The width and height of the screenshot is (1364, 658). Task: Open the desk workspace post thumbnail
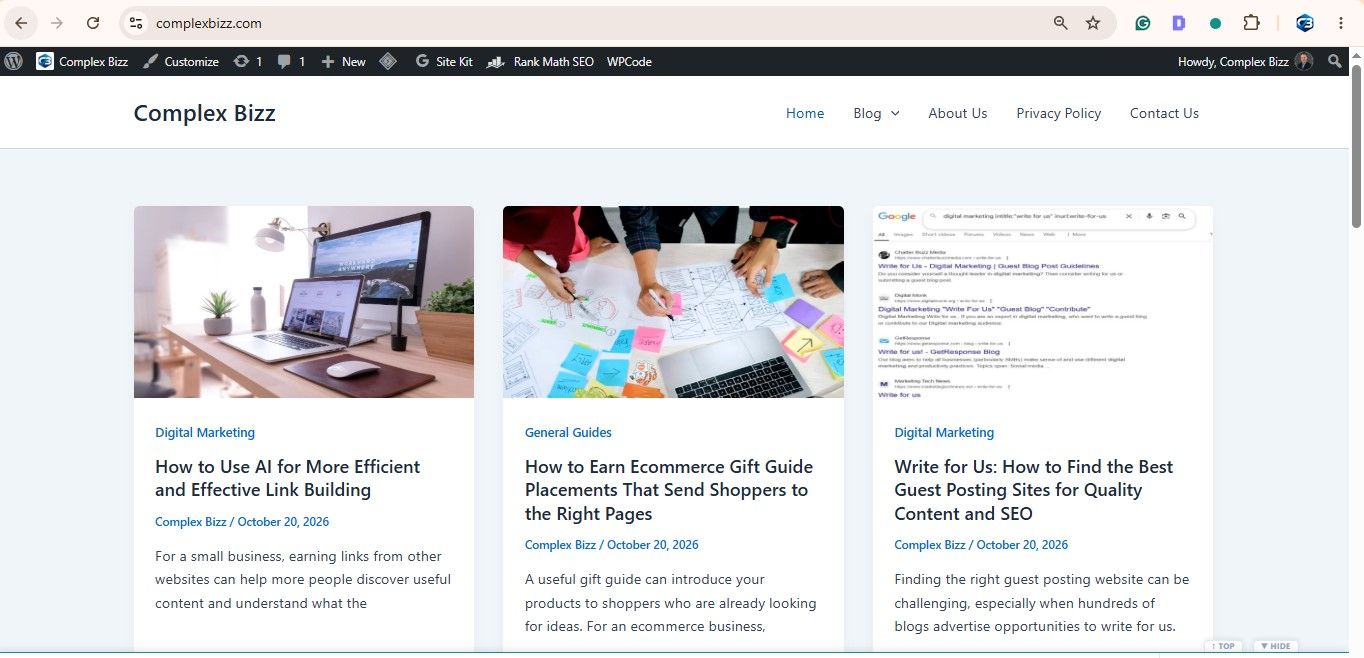point(304,302)
